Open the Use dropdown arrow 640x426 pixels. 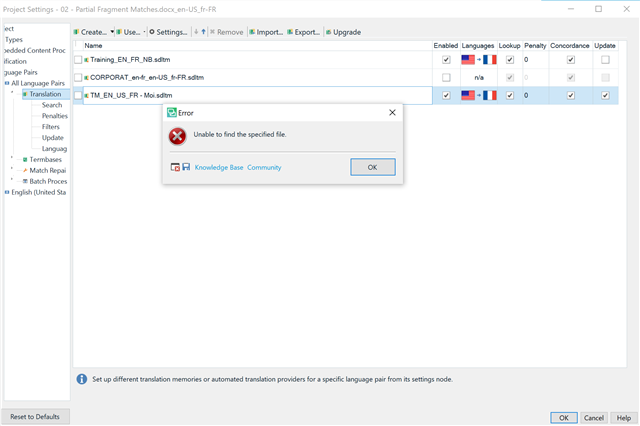point(144,32)
